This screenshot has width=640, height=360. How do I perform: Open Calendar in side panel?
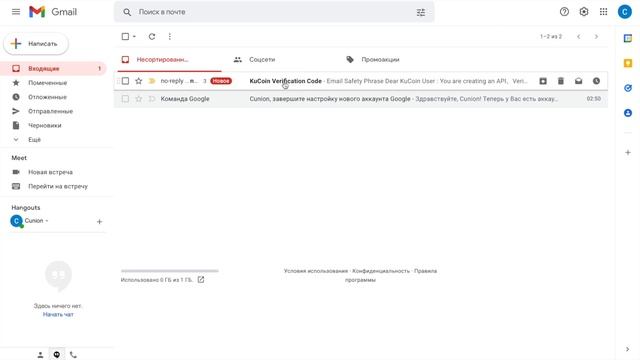click(x=628, y=38)
